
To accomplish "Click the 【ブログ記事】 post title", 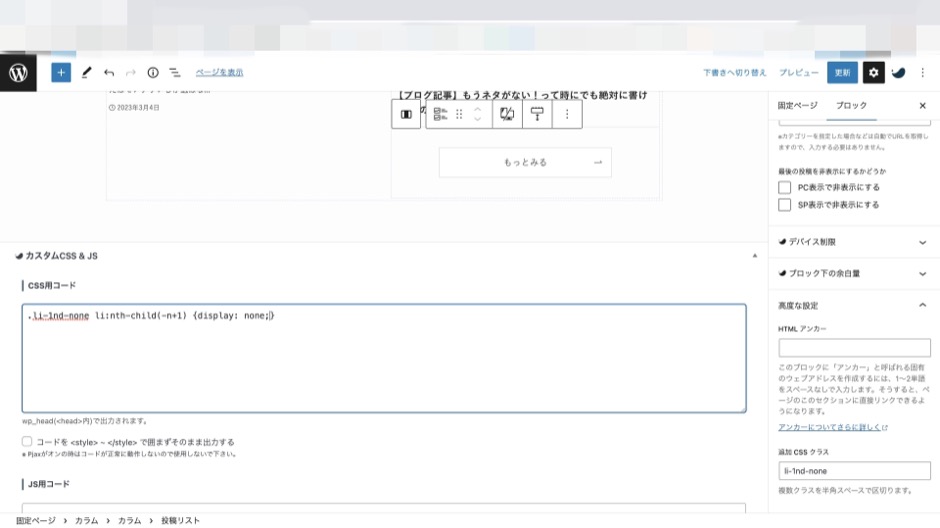I will [522, 95].
